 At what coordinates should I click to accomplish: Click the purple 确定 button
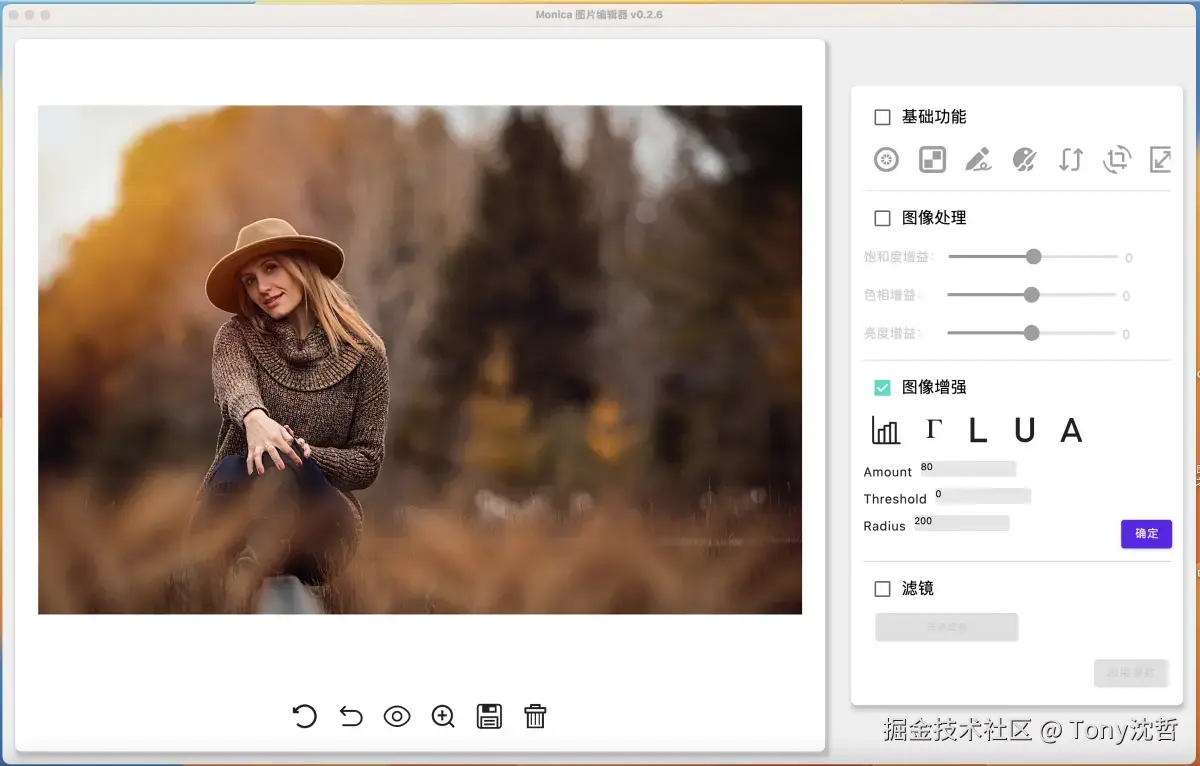click(x=1146, y=534)
